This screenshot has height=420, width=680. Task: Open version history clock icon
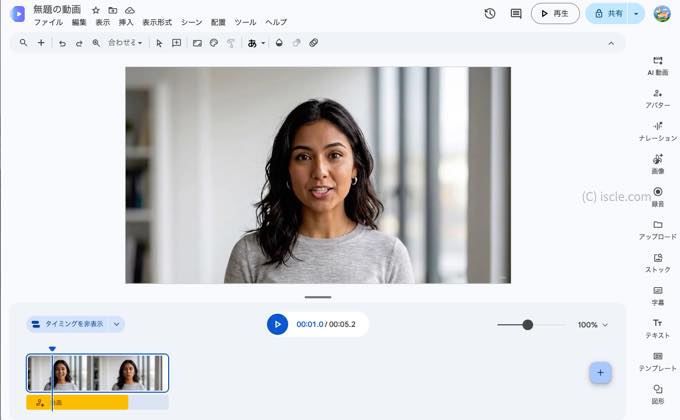pyautogui.click(x=490, y=13)
